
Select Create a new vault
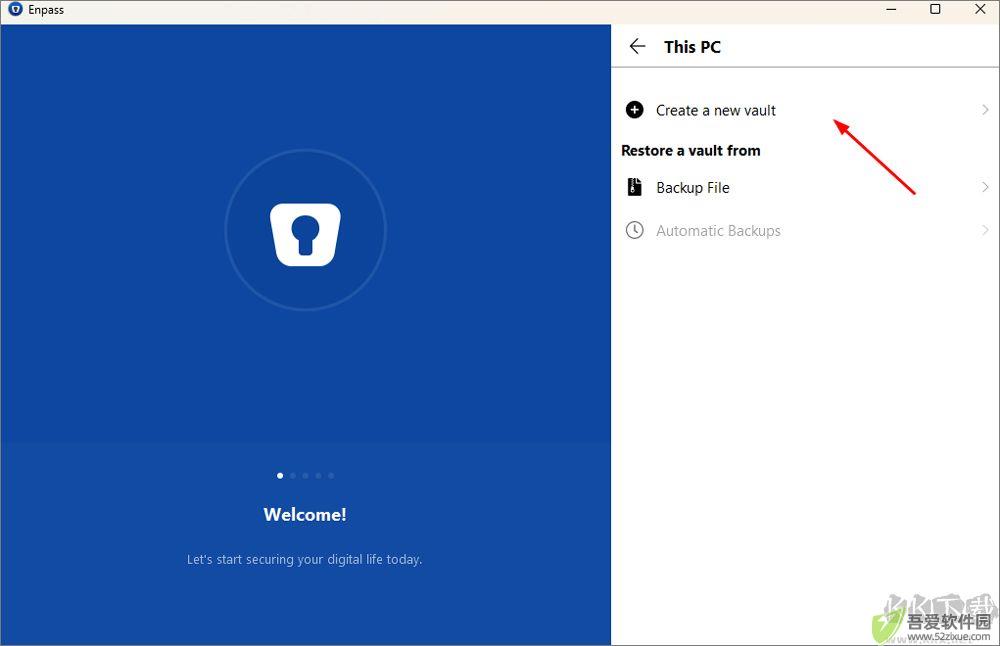point(805,110)
